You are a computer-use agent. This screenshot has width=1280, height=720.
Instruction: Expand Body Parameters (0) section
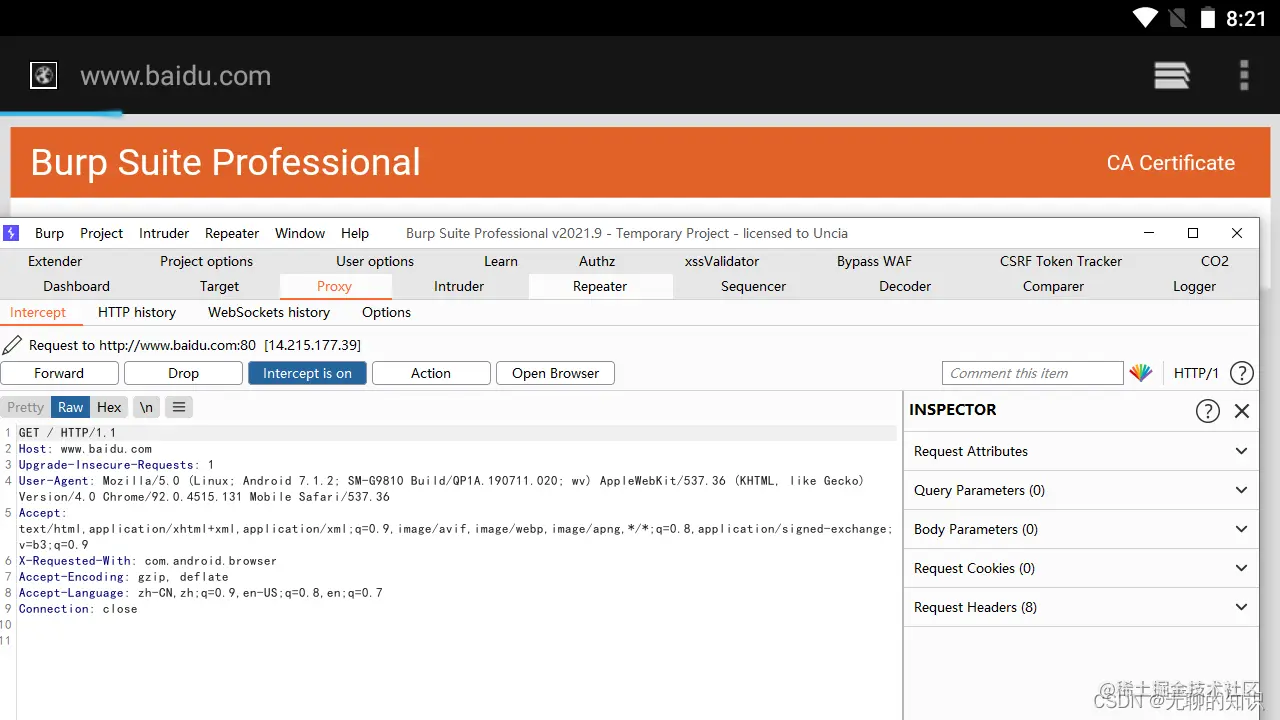tap(1081, 529)
